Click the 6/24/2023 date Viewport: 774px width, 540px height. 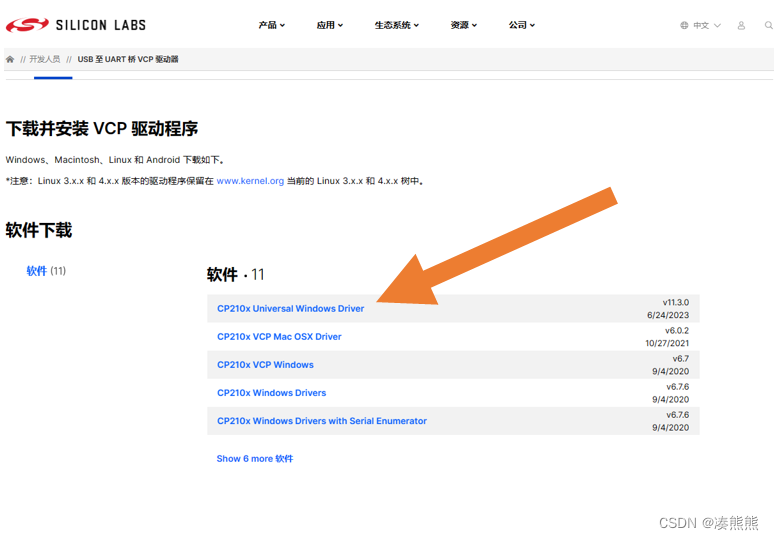click(x=668, y=315)
